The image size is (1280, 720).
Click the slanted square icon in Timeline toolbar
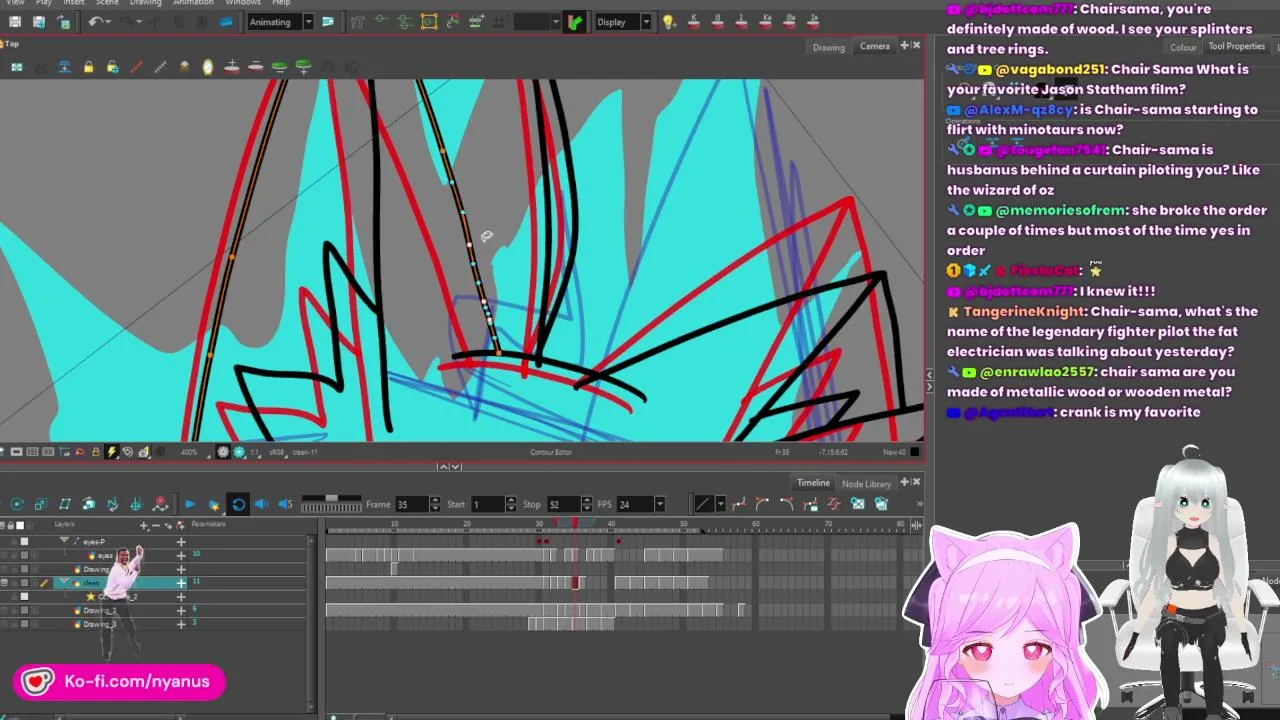tap(65, 504)
